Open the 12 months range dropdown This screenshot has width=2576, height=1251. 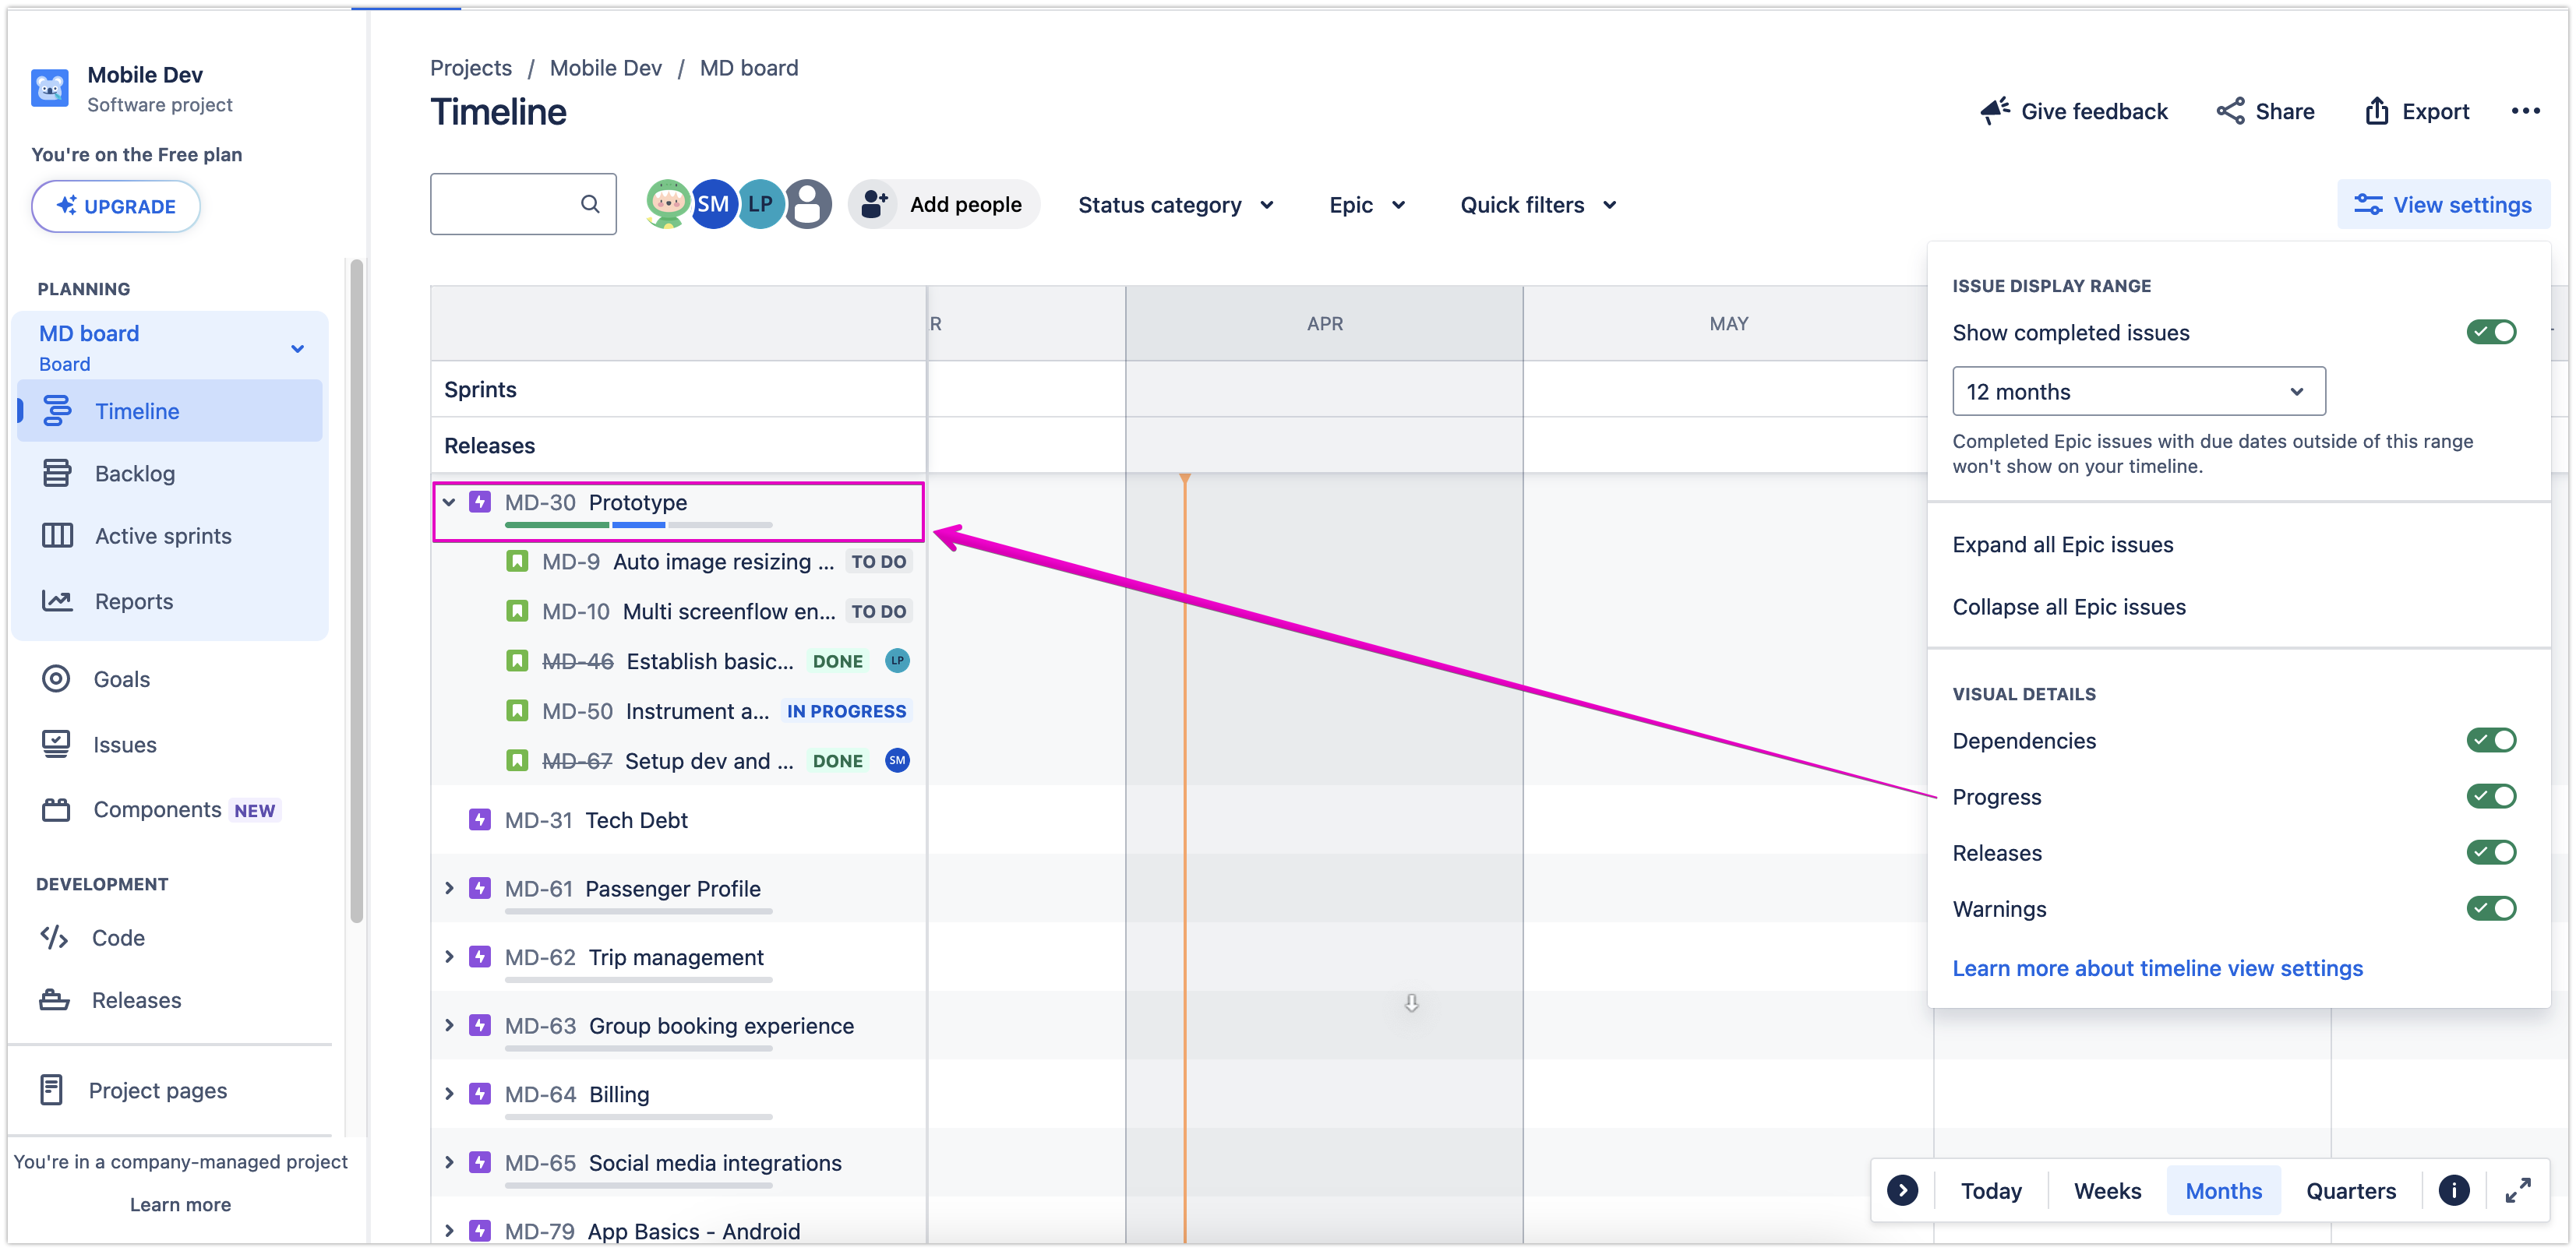point(2138,391)
